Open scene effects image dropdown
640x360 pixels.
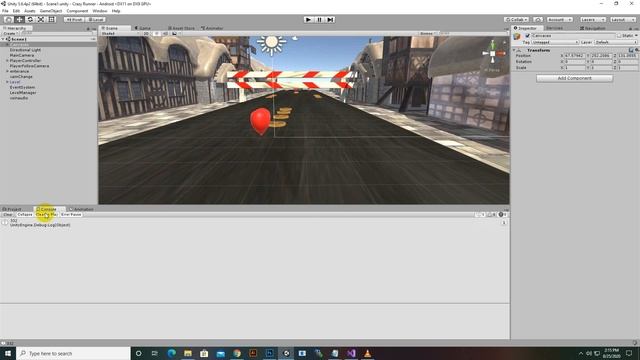[x=175, y=33]
